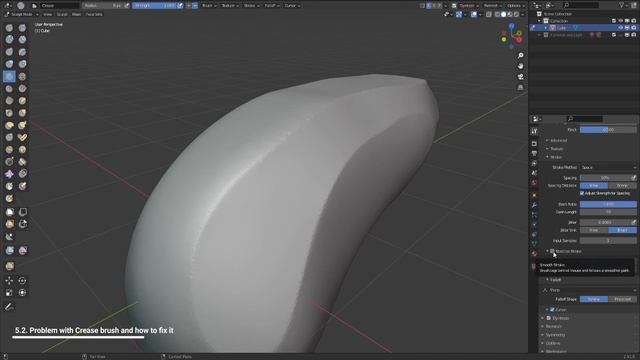Set Spacing Distance to Scene
The height and width of the screenshot is (360, 640).
tap(622, 185)
